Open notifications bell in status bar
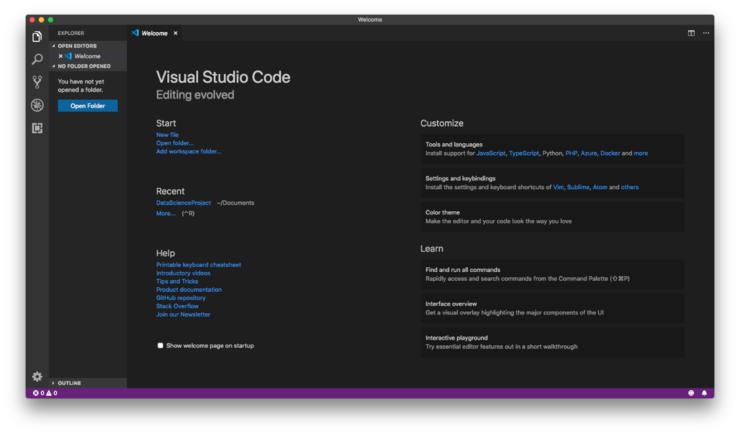740x435 pixels. click(x=704, y=393)
